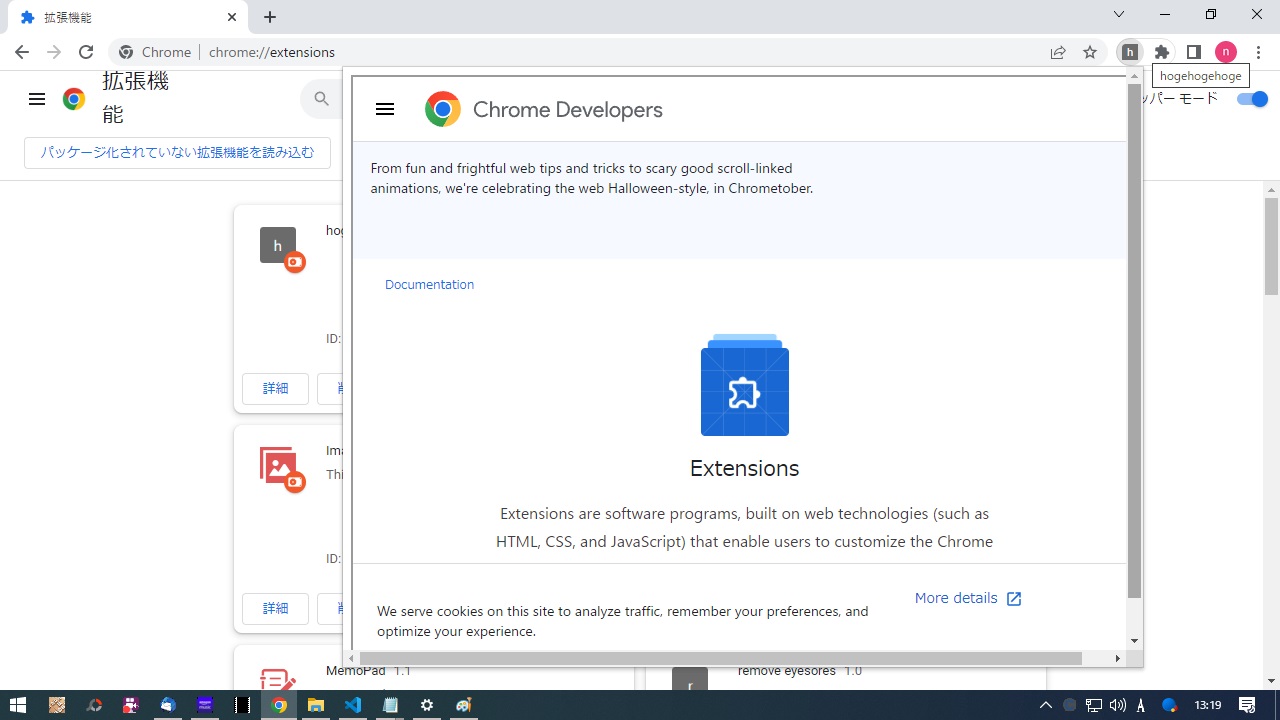The width and height of the screenshot is (1280, 720).
Task: Click the Extensions heading in popup
Action: click(x=745, y=468)
